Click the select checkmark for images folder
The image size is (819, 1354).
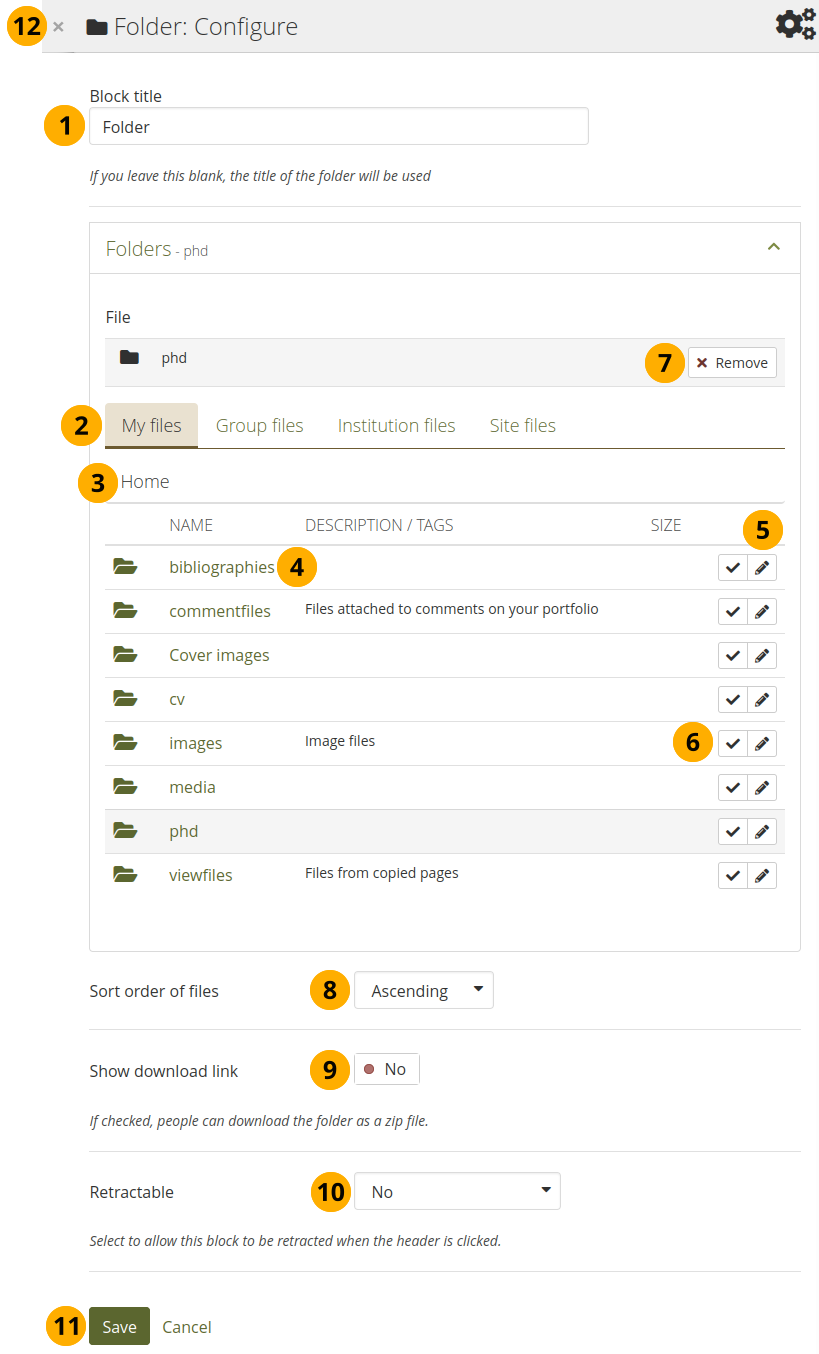pos(733,744)
